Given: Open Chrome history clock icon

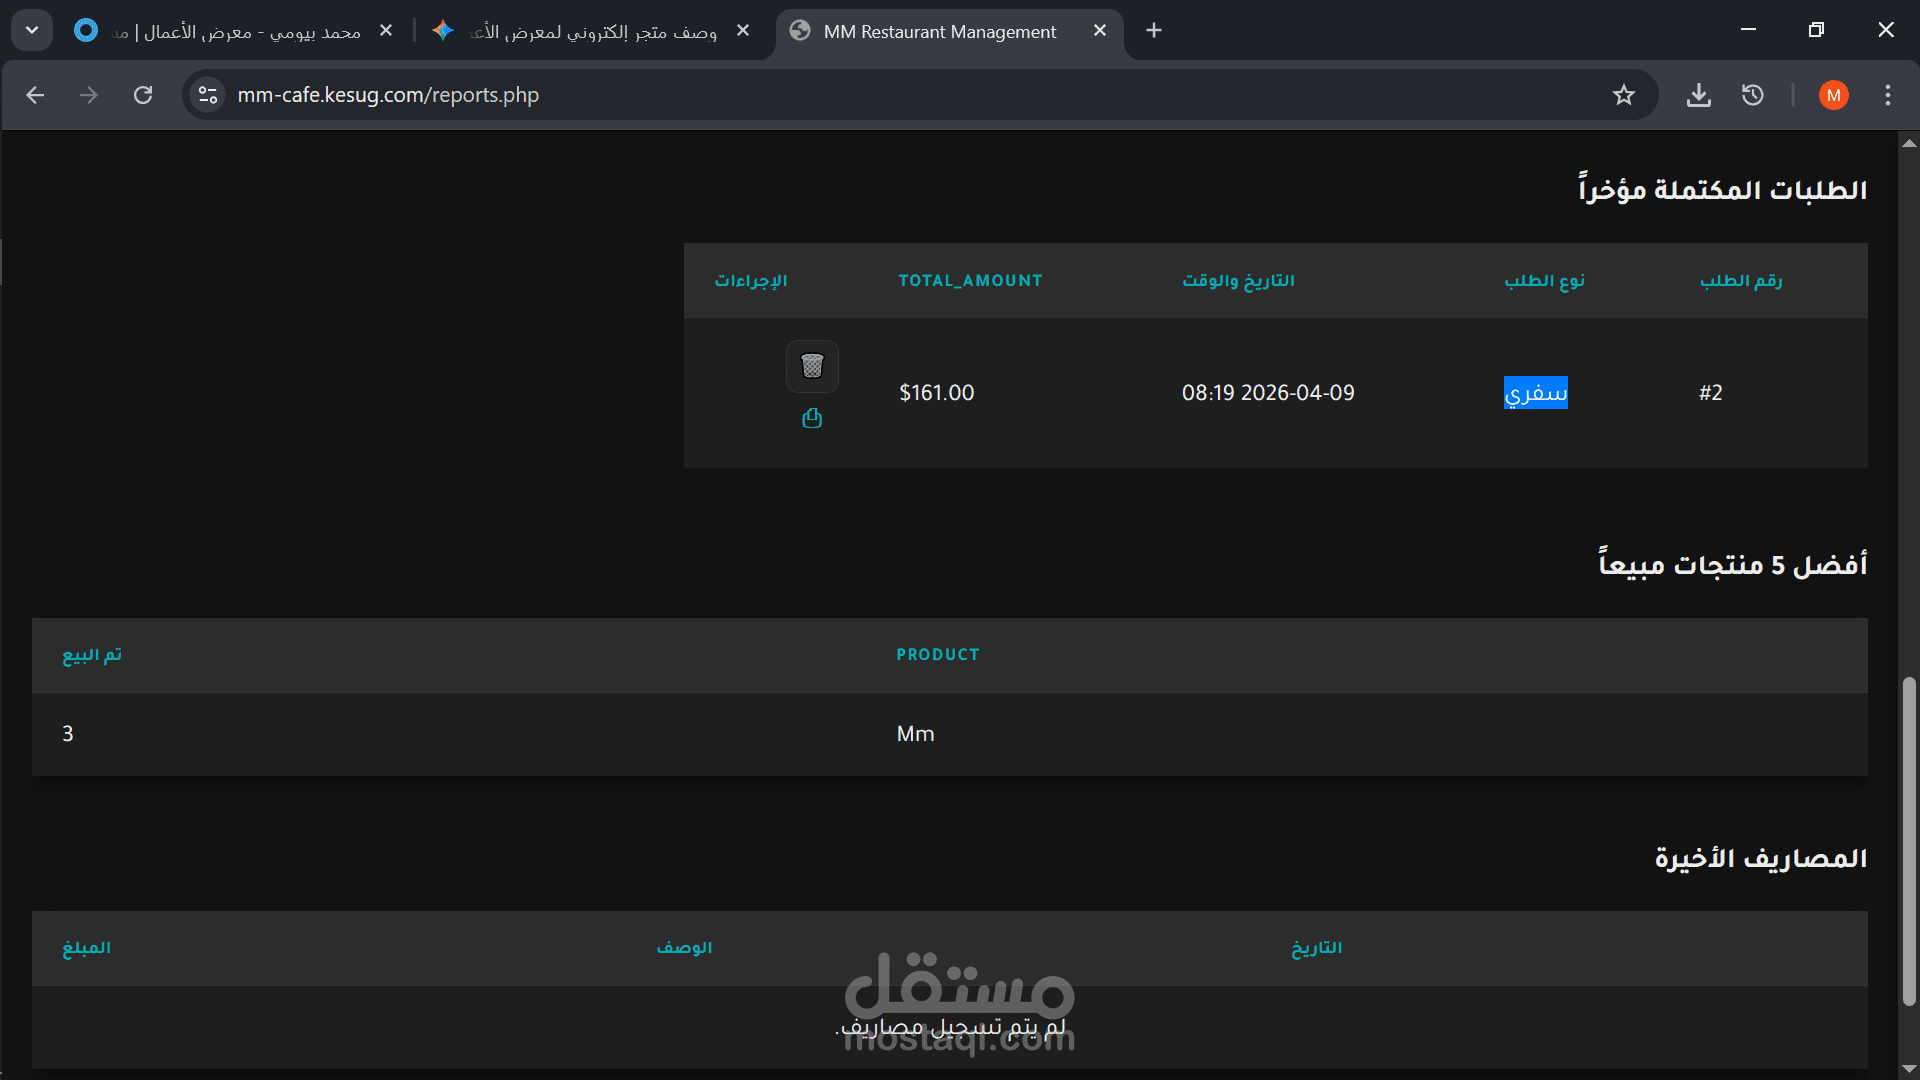Looking at the screenshot, I should point(1752,95).
